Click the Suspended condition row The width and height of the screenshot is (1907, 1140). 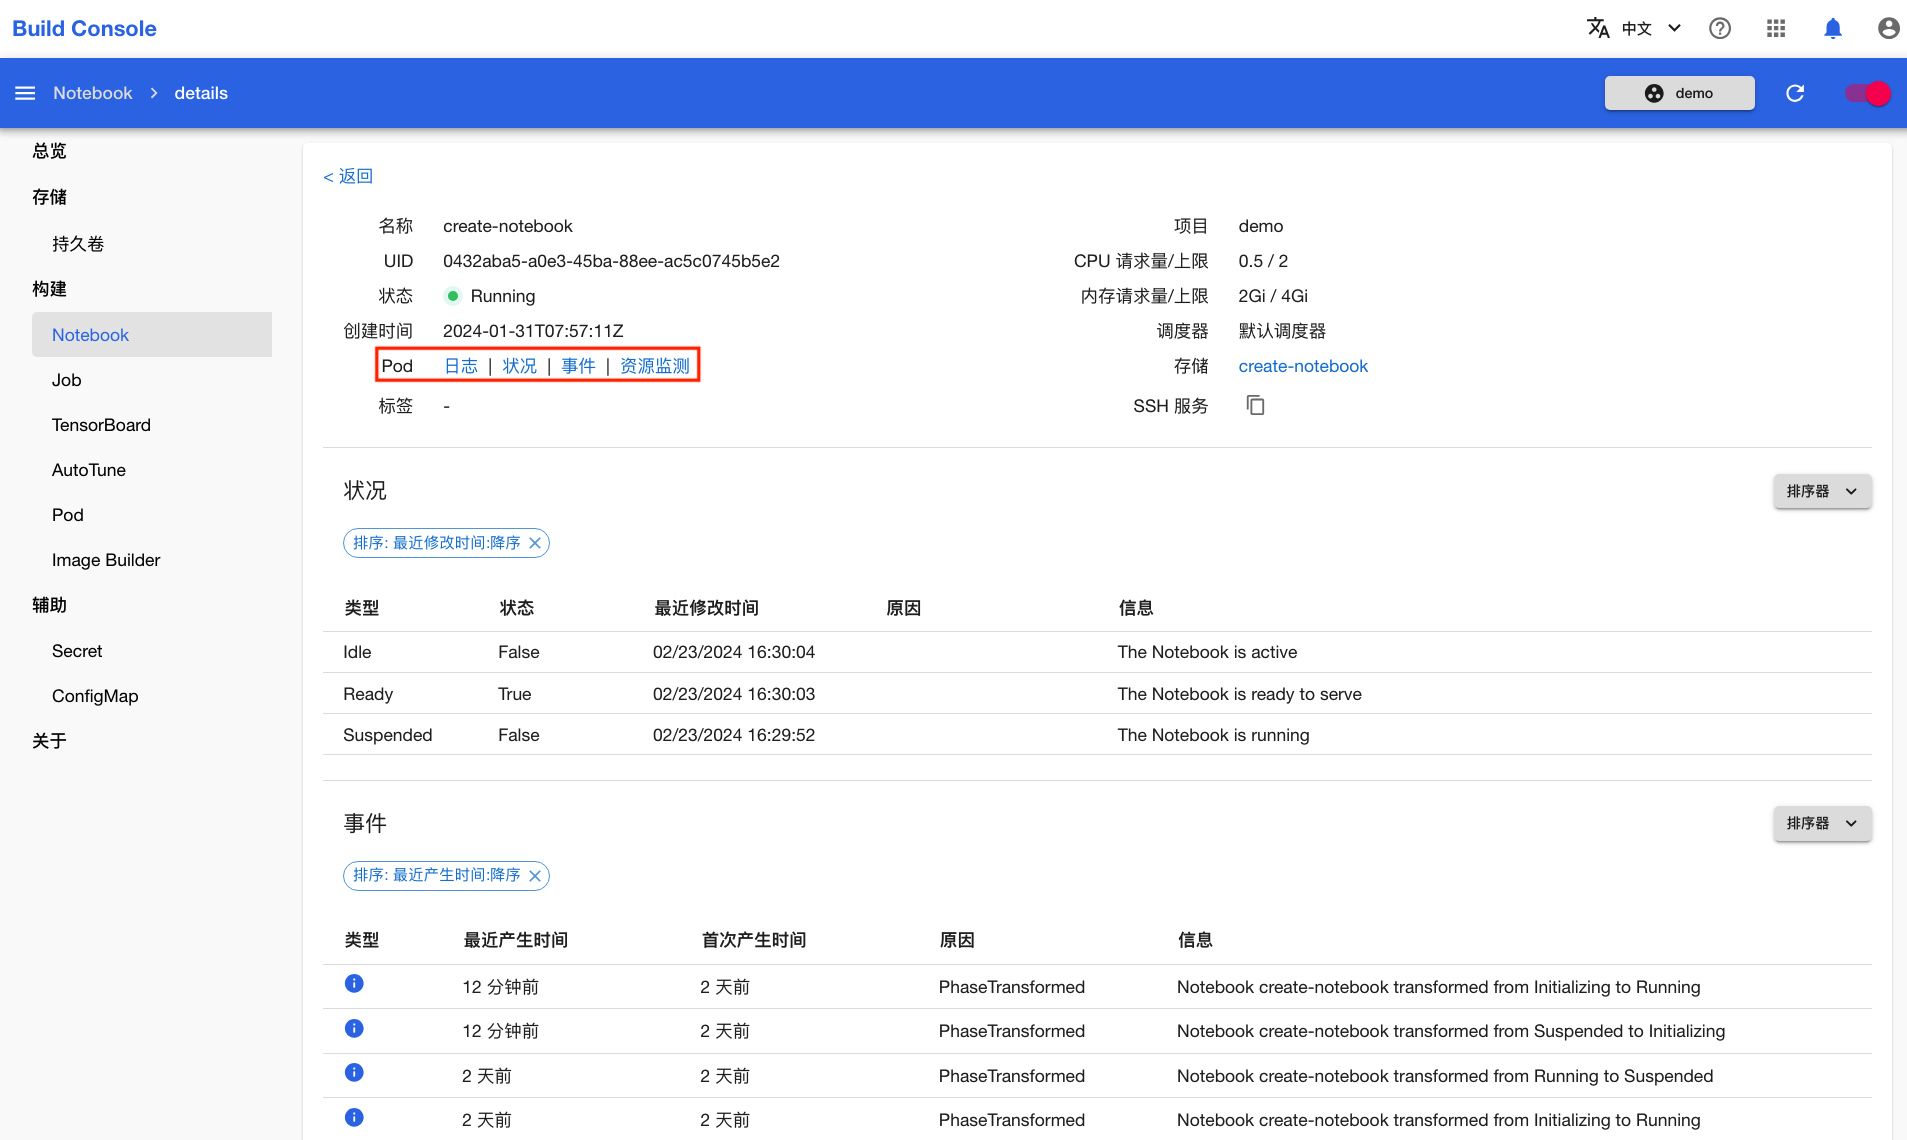point(1097,735)
